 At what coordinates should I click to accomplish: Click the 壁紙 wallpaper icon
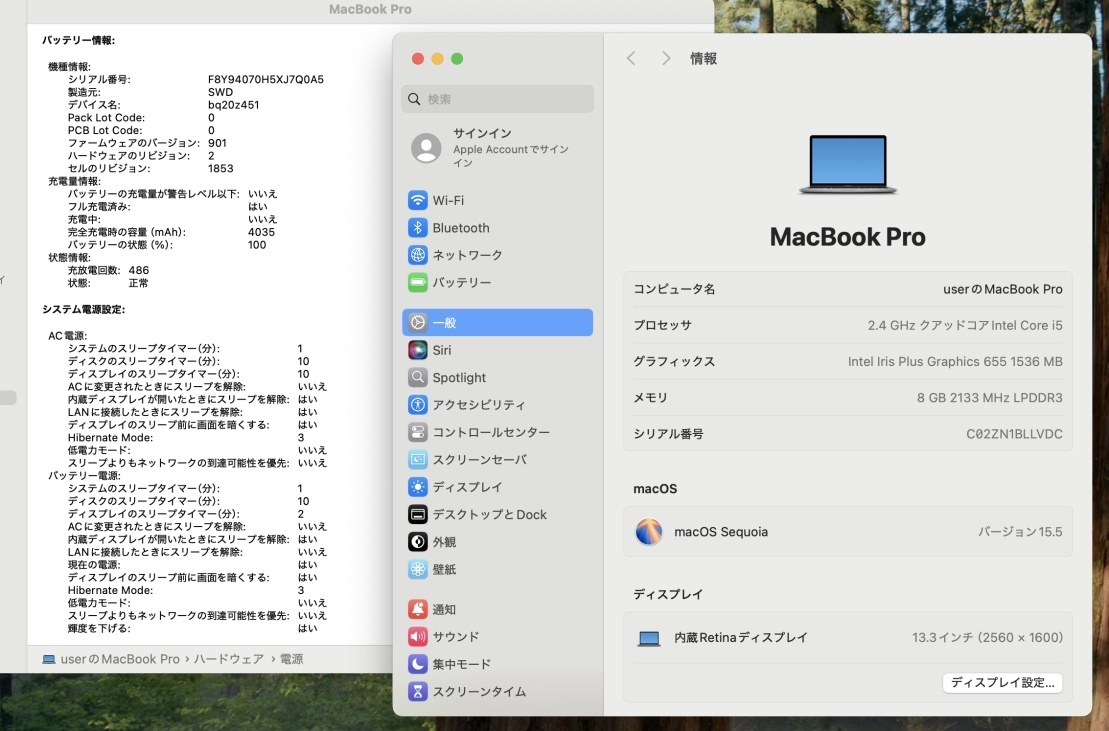click(417, 569)
